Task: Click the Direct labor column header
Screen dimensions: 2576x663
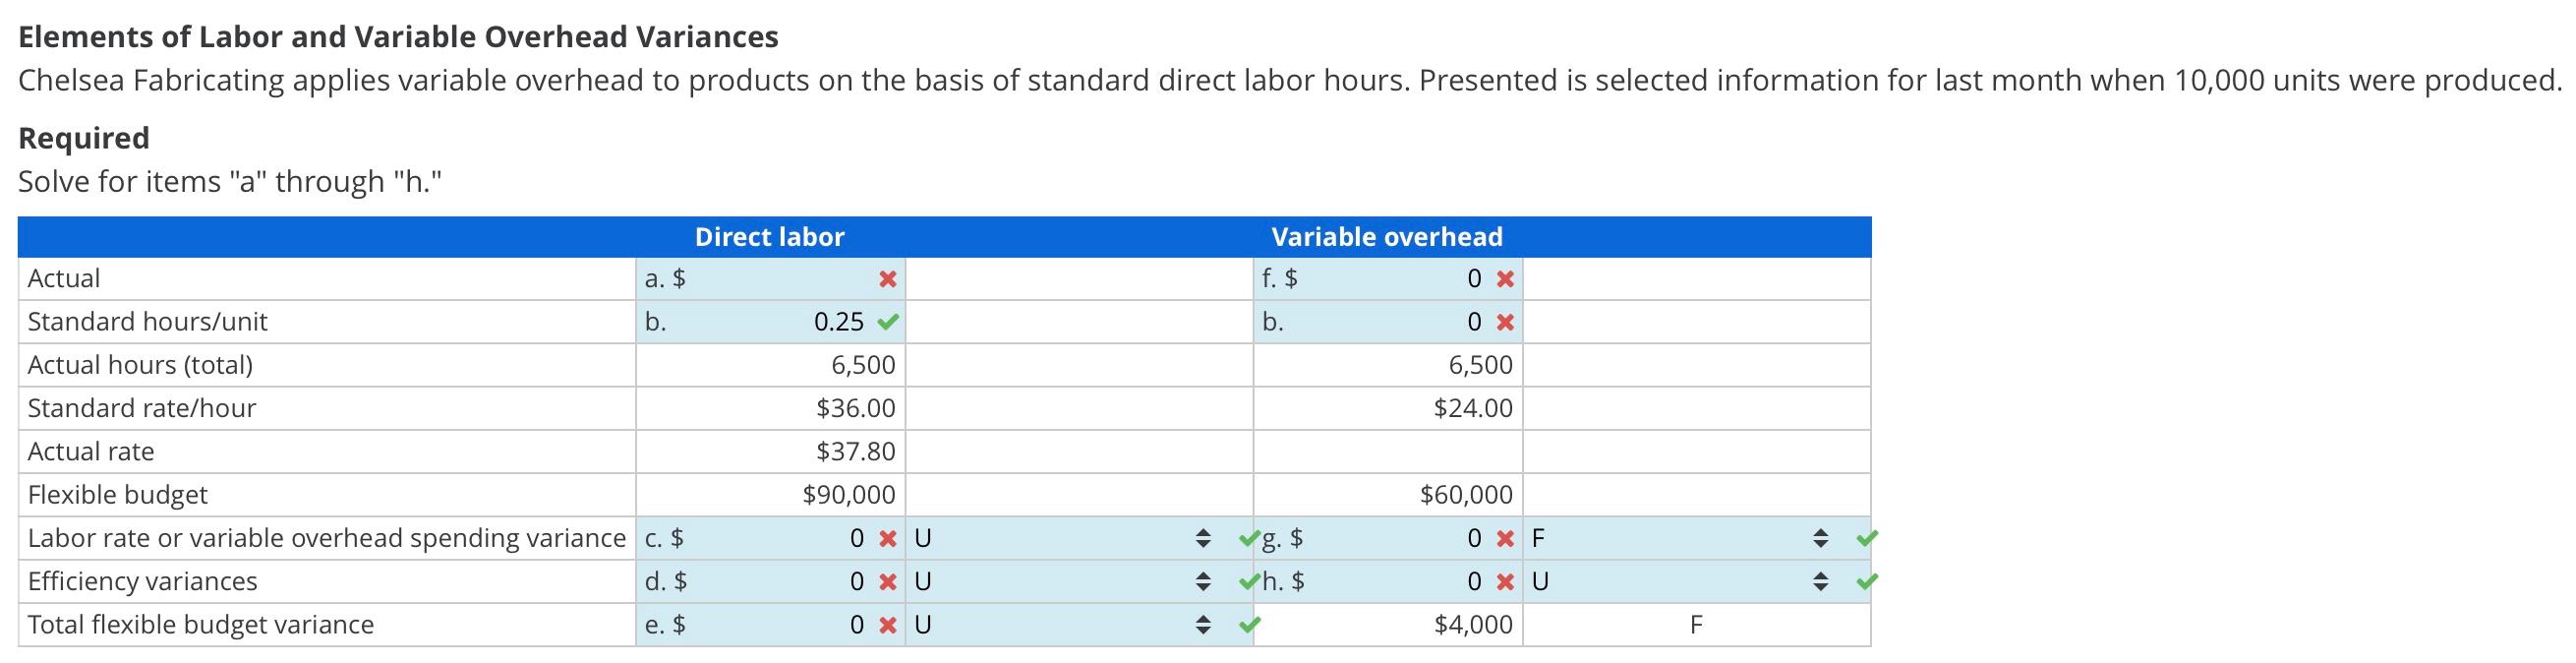Action: click(770, 237)
